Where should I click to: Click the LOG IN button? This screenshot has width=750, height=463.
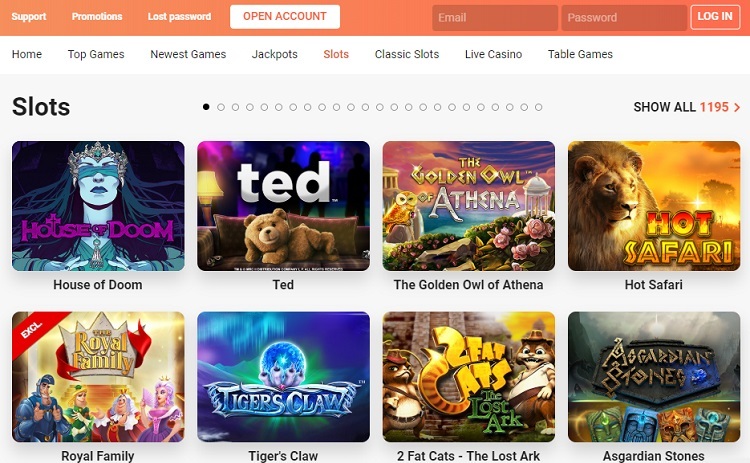tap(715, 17)
